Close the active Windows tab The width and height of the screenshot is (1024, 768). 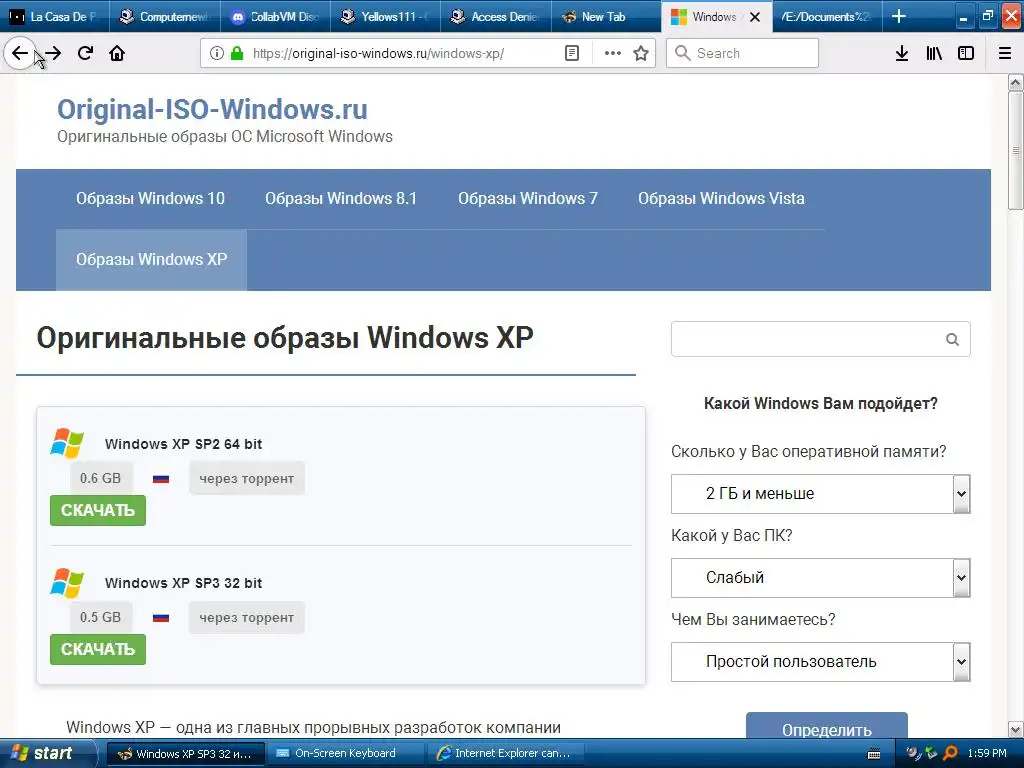coord(755,17)
